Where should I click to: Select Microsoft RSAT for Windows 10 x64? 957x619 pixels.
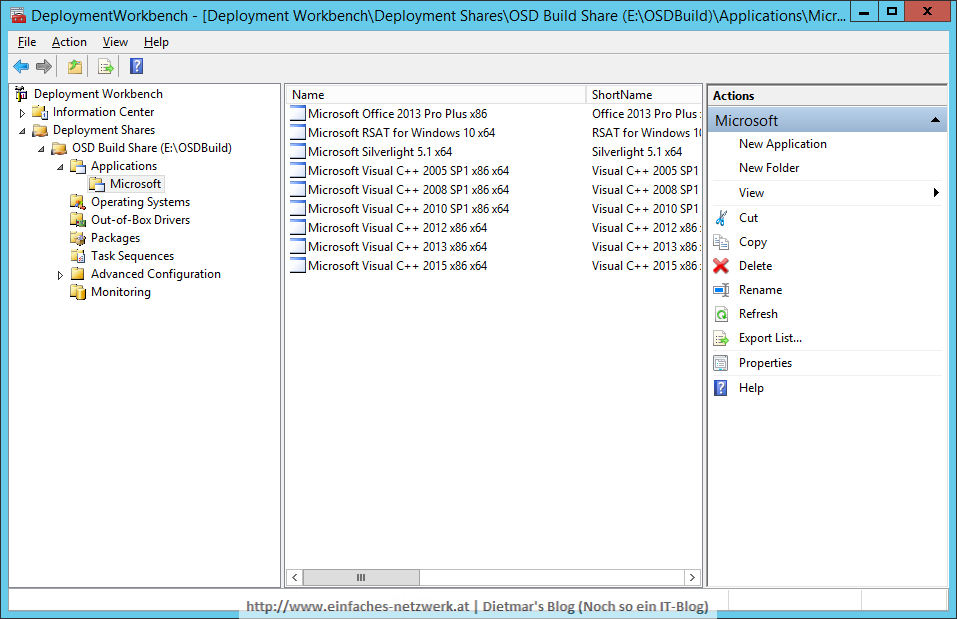[x=401, y=132]
